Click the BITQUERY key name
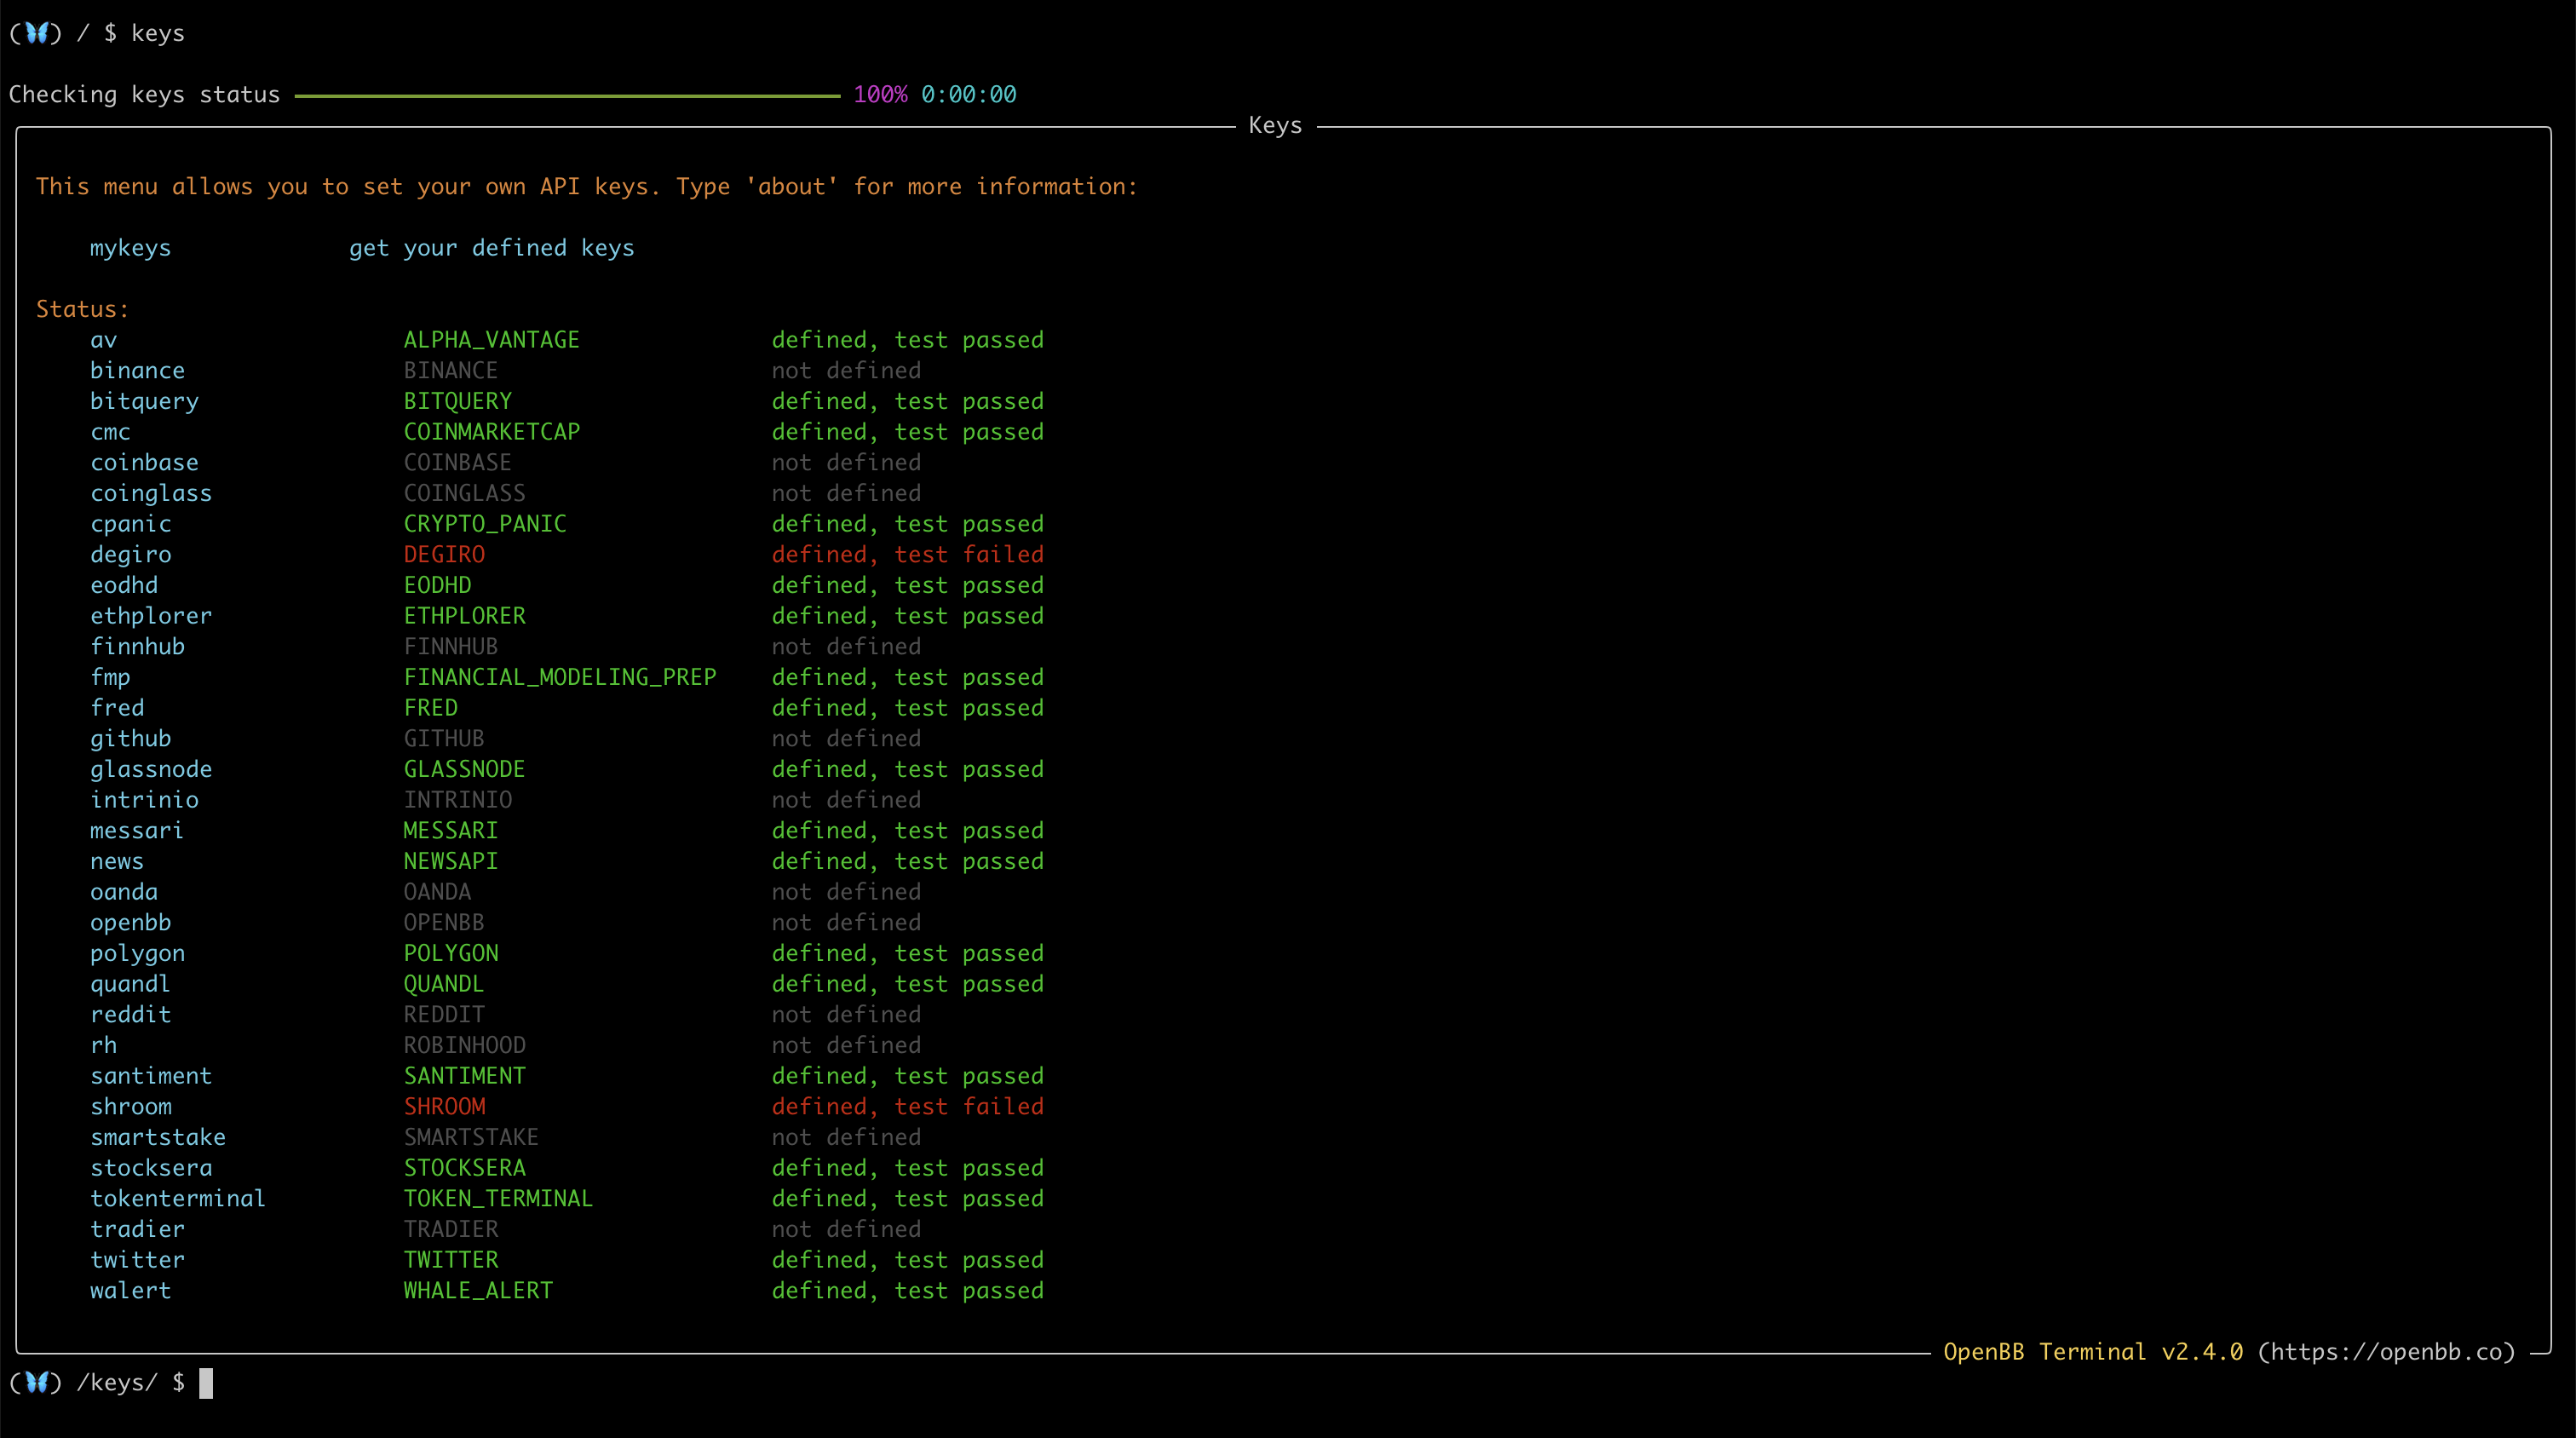Image resolution: width=2576 pixels, height=1438 pixels. [x=457, y=401]
